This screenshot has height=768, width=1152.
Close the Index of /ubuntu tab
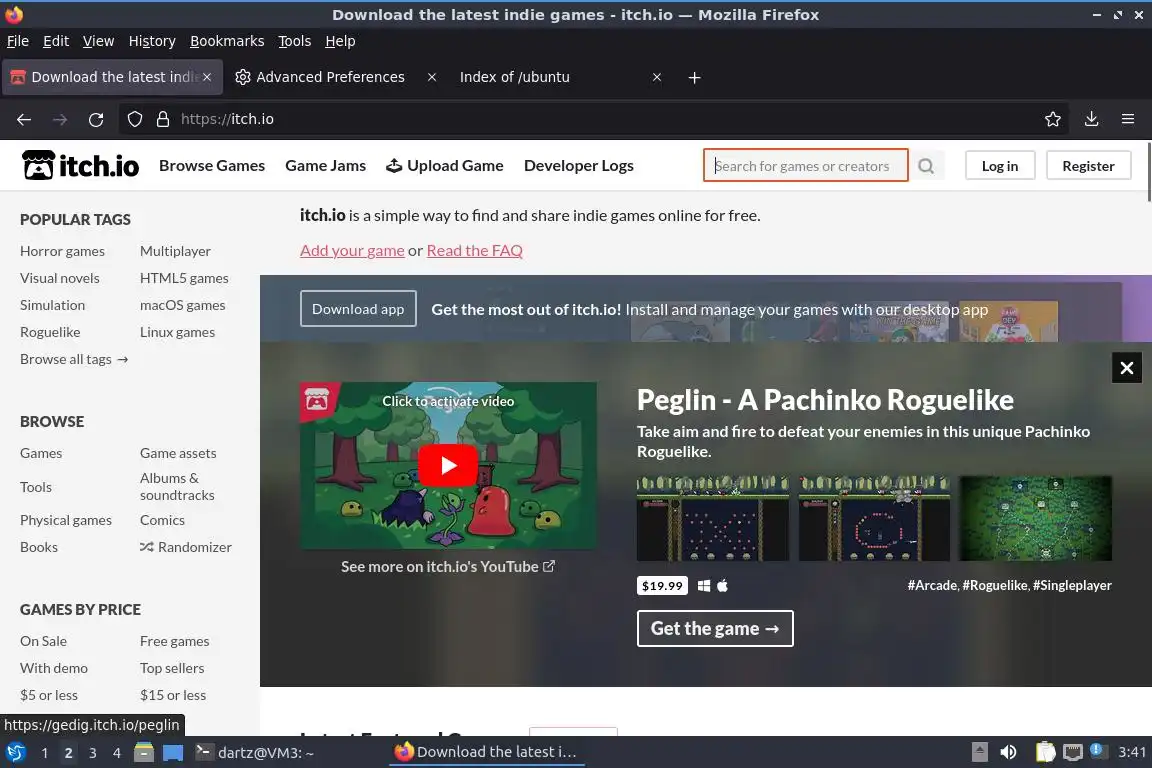click(657, 77)
